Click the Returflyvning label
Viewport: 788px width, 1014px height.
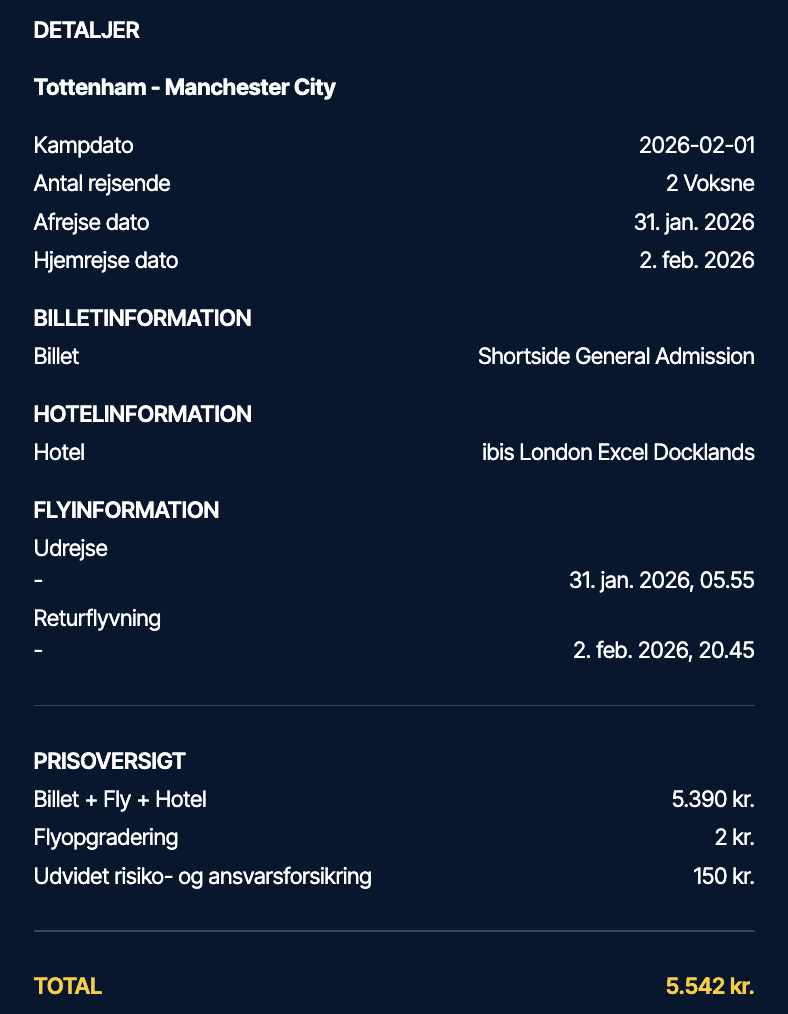pyautogui.click(x=97, y=618)
